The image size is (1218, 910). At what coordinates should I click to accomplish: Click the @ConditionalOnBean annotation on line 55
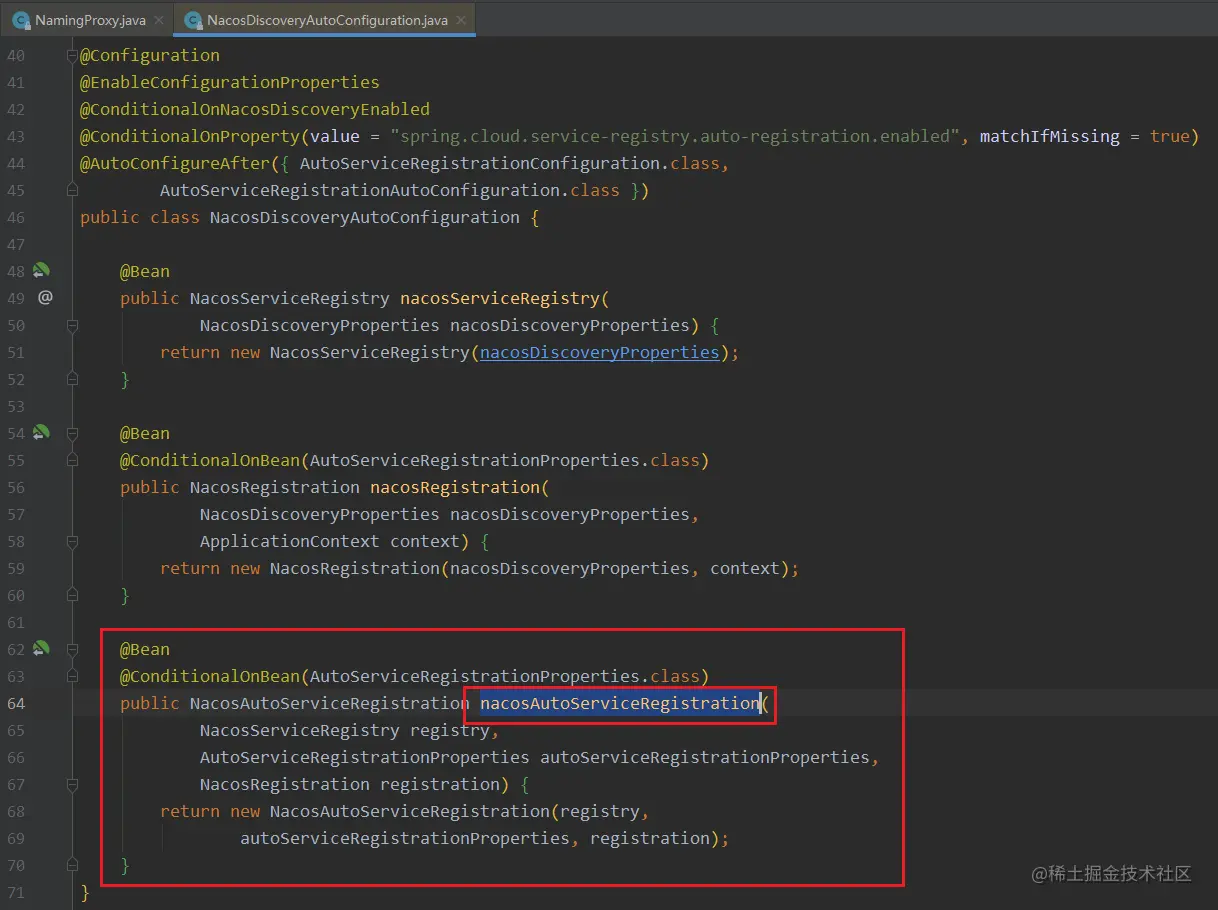(210, 460)
